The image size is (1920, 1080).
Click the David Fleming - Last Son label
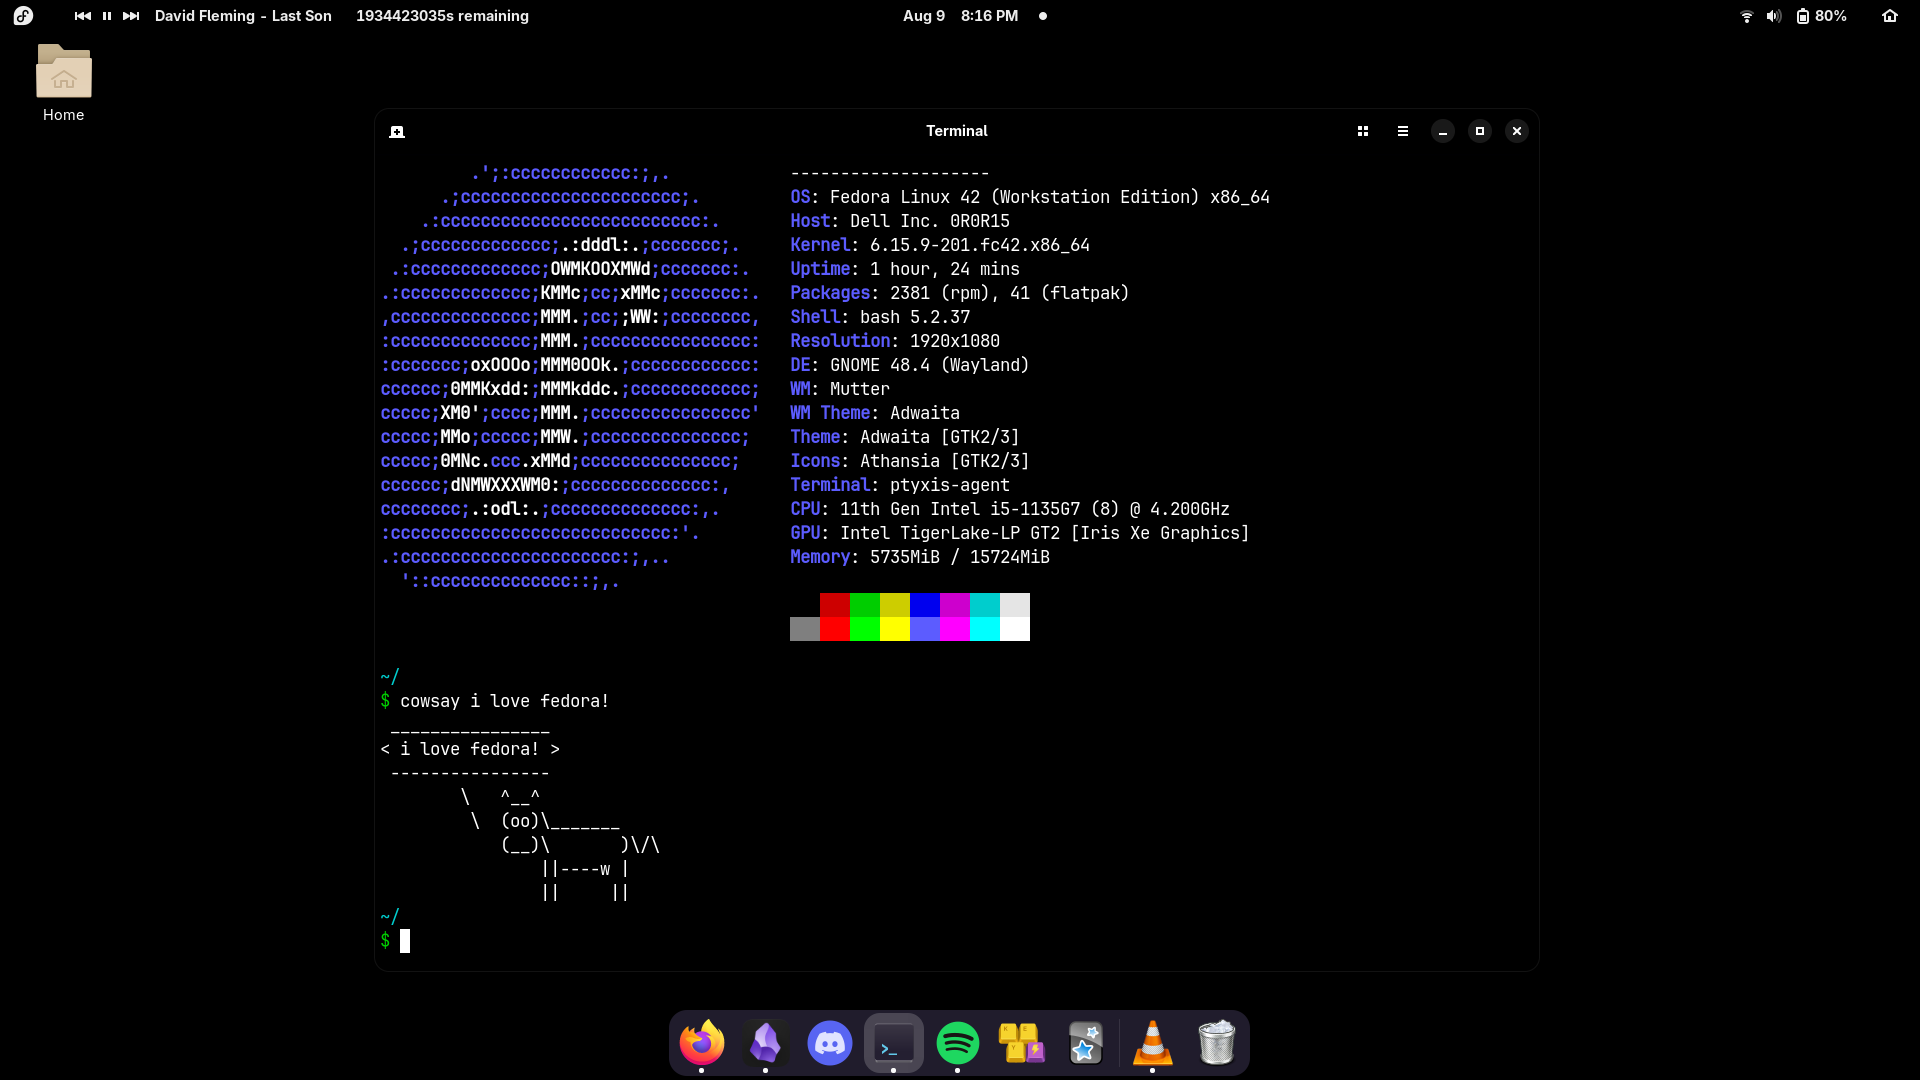coord(243,16)
